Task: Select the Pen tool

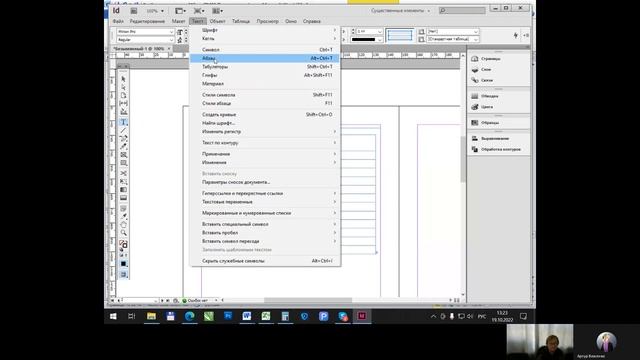Action: (123, 138)
